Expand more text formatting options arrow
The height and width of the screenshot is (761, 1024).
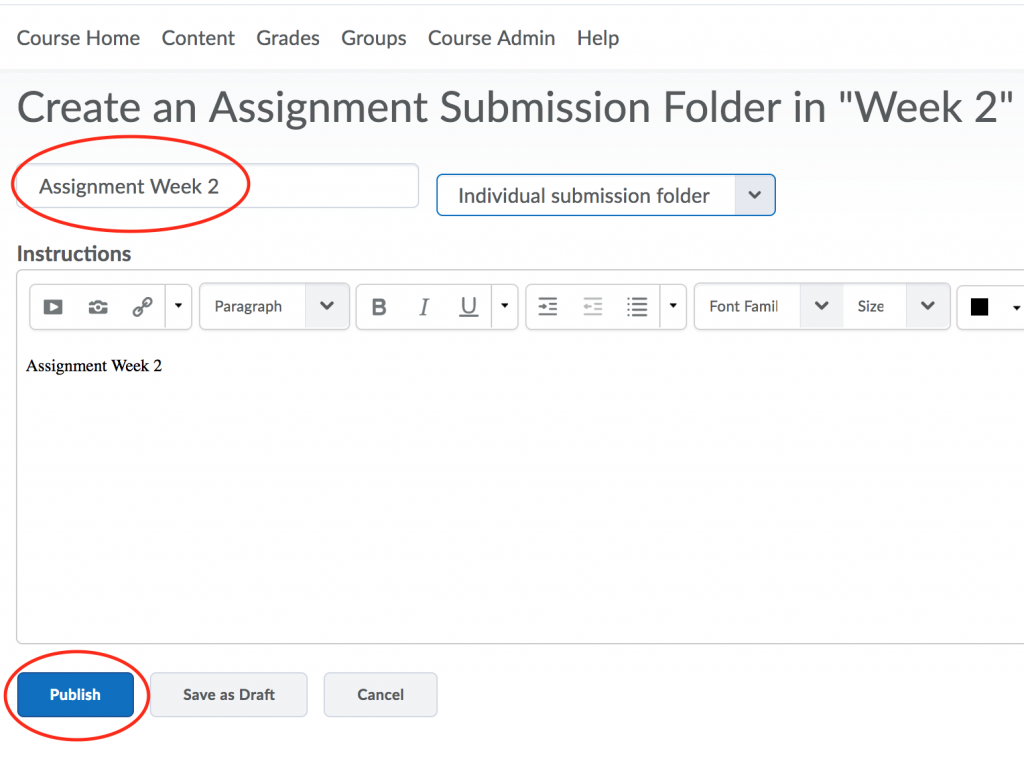[503, 307]
